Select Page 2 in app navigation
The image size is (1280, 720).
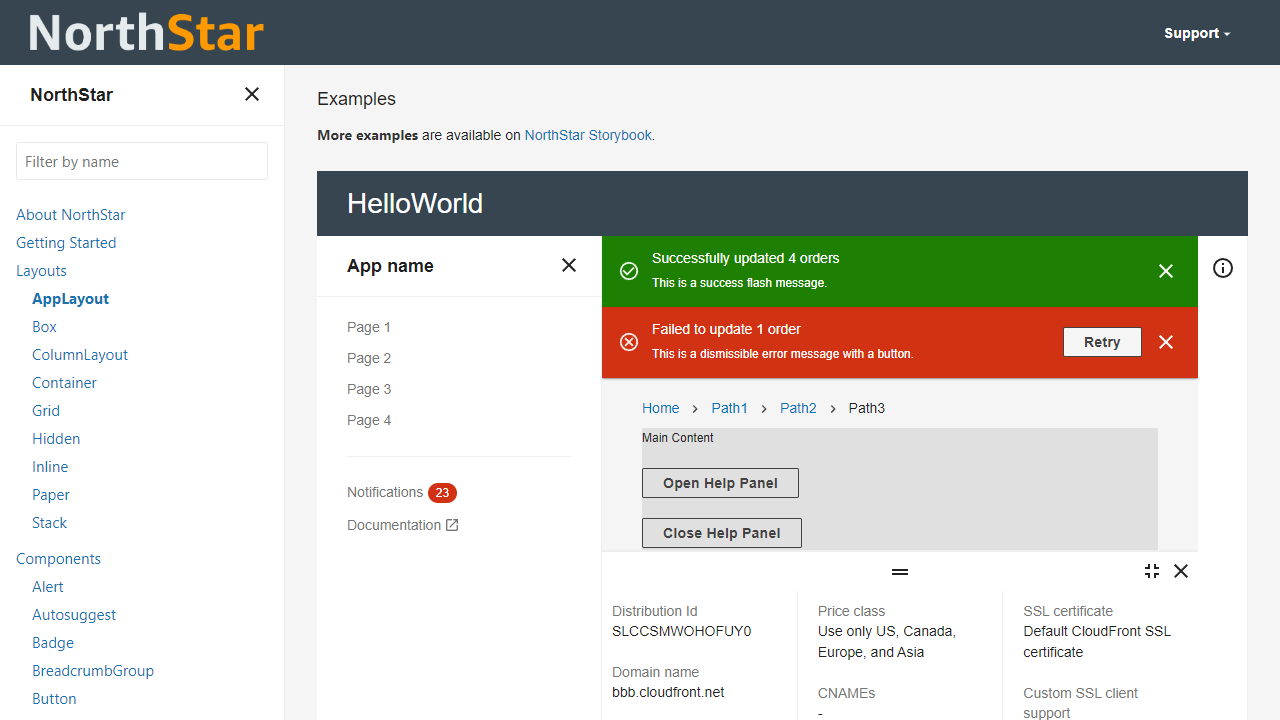[369, 358]
